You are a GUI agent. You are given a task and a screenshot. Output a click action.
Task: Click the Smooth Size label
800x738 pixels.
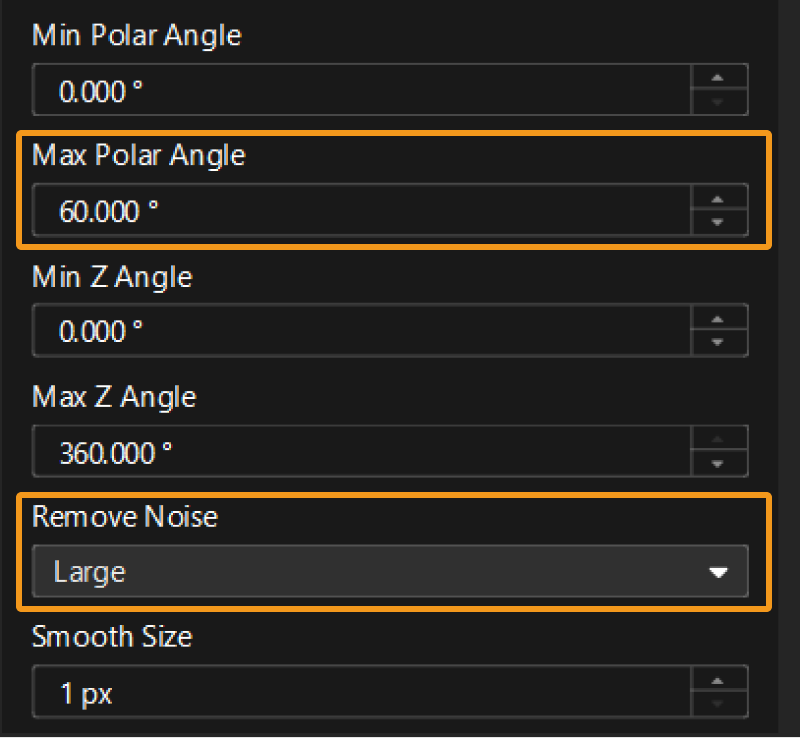pos(111,636)
